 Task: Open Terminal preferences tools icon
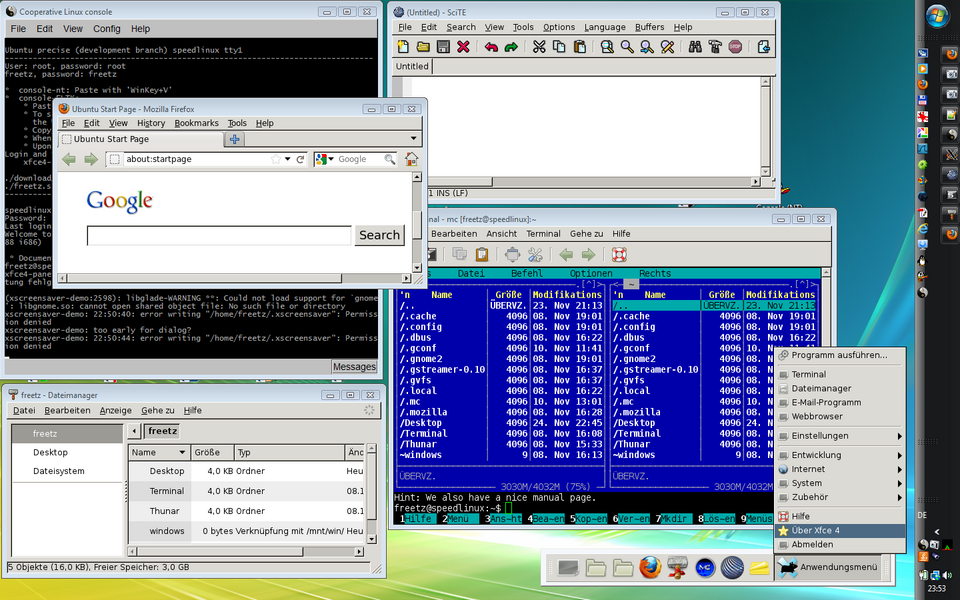click(x=535, y=254)
